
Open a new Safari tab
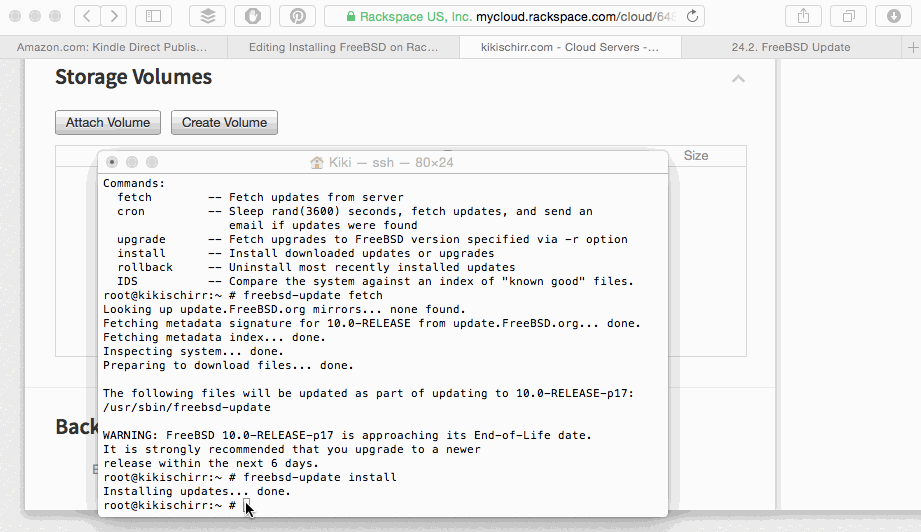click(912, 48)
